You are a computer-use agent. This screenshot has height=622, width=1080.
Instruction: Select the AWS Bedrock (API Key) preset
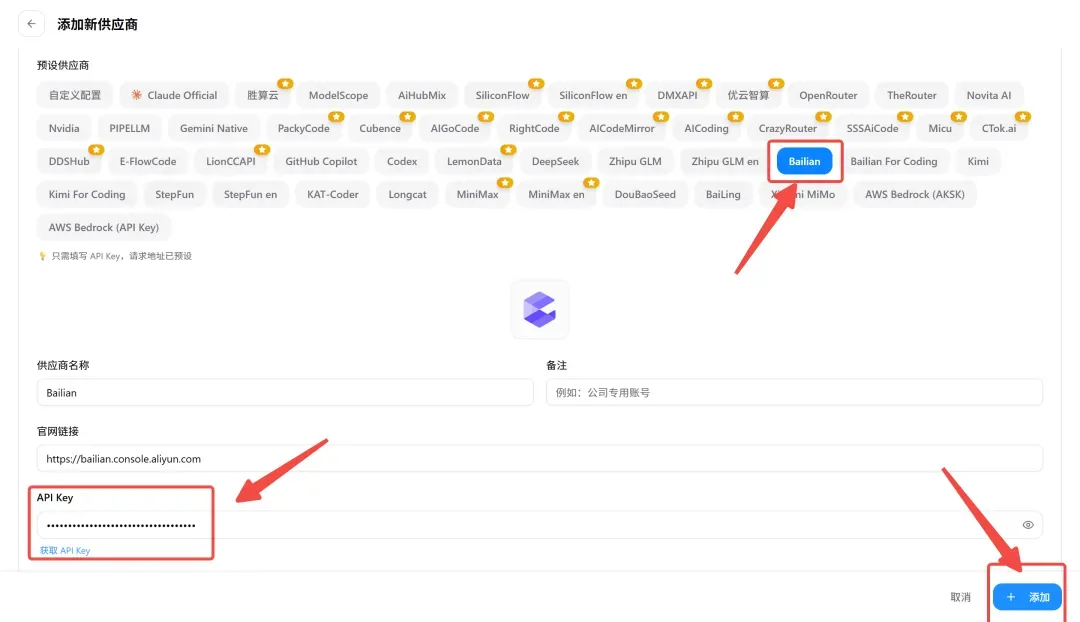[x=103, y=227]
